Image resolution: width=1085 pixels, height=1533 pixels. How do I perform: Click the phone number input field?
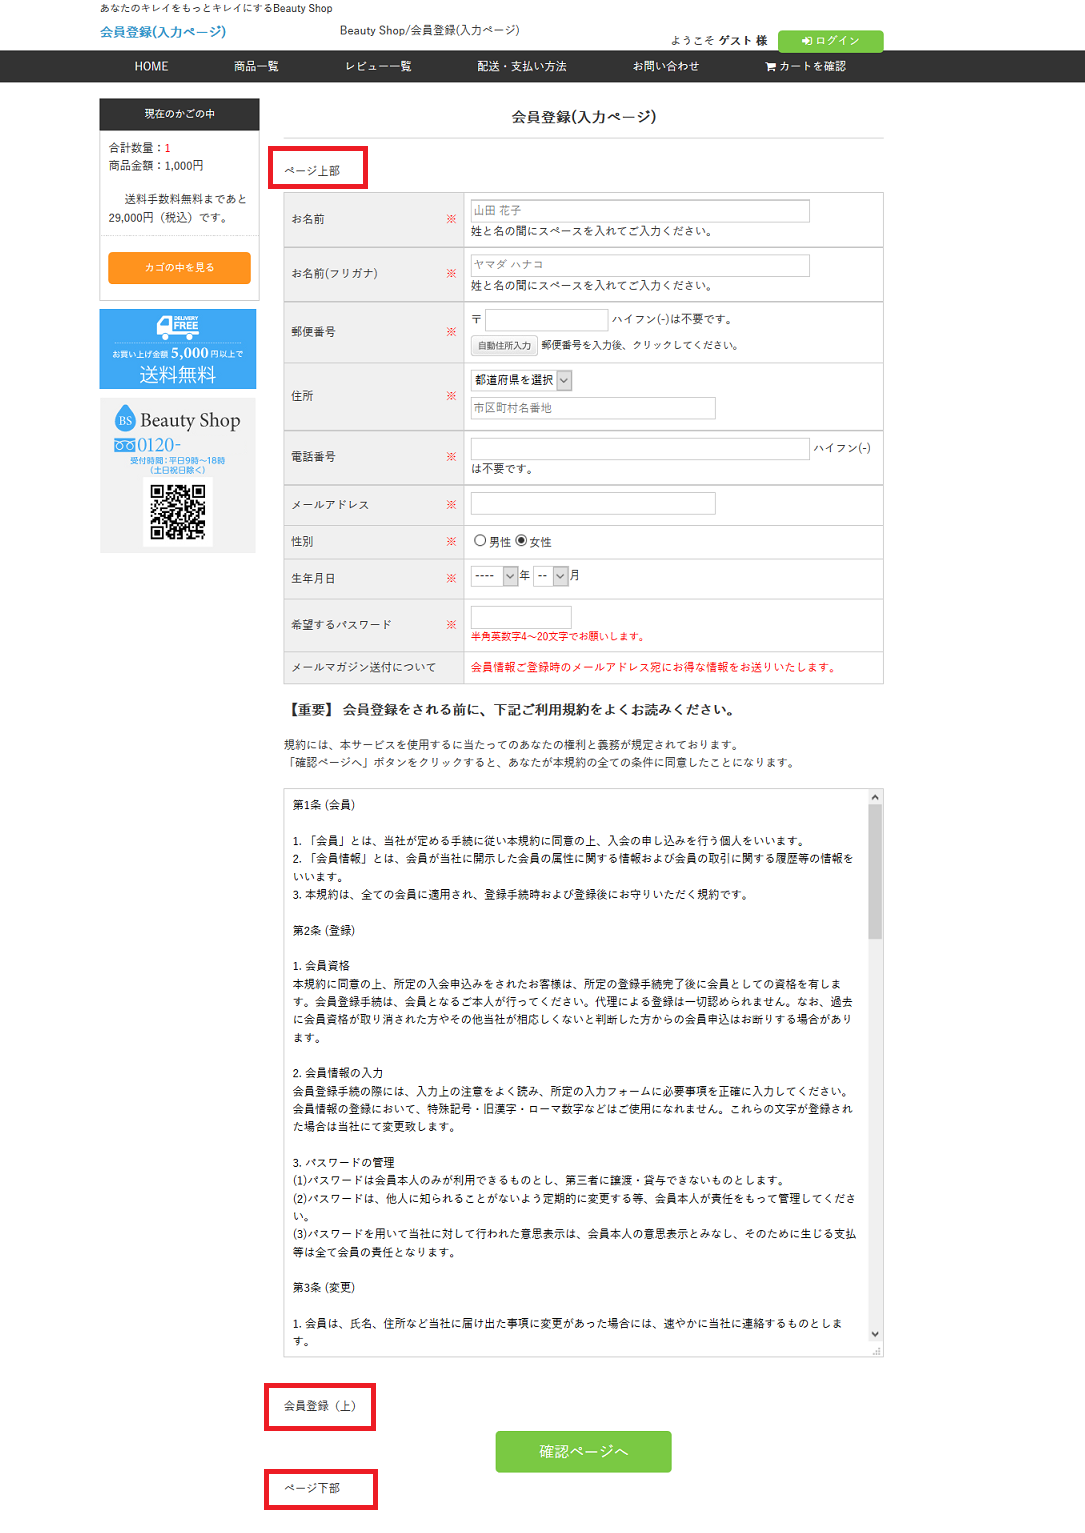pyautogui.click(x=640, y=449)
